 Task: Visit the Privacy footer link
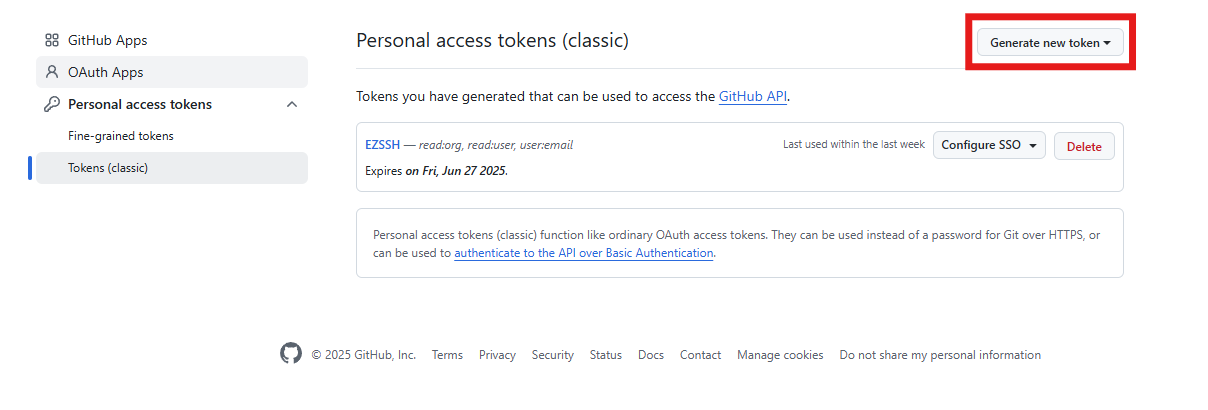497,355
